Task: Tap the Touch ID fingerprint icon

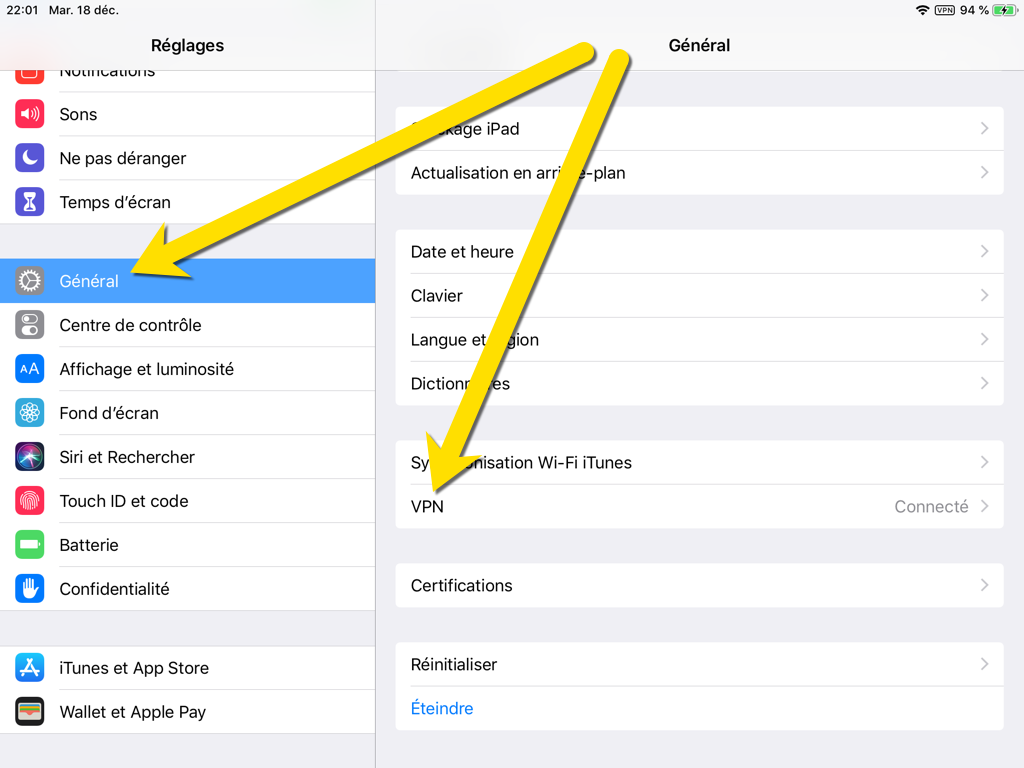Action: pos(30,501)
